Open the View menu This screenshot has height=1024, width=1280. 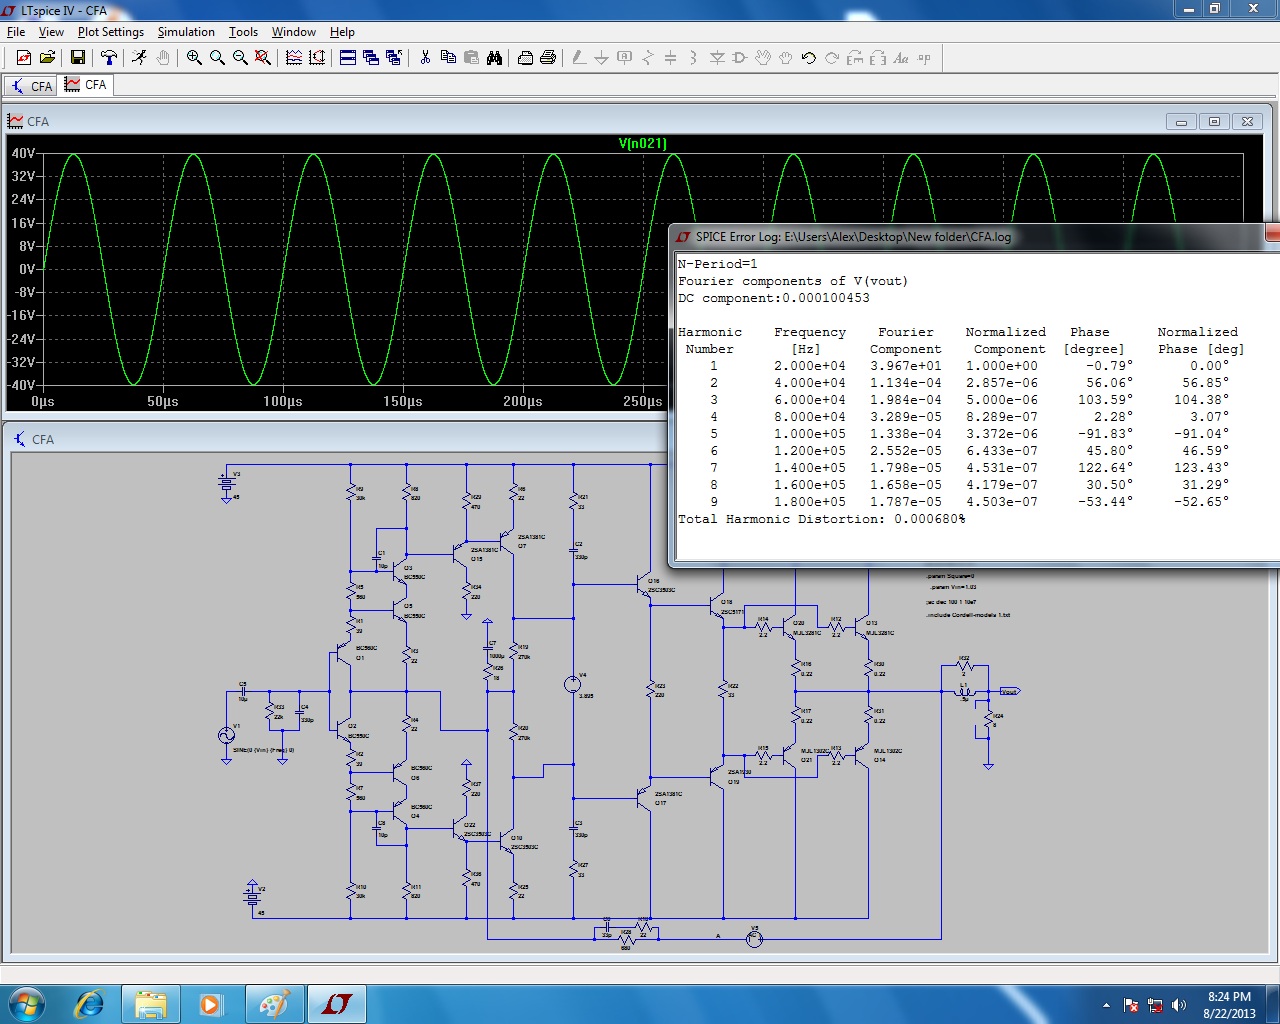(51, 32)
